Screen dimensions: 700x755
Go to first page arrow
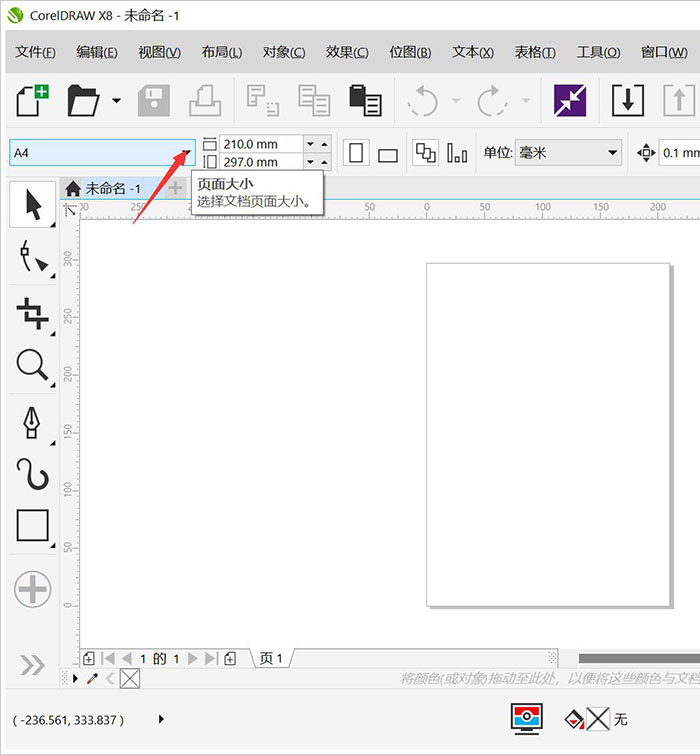tap(109, 658)
